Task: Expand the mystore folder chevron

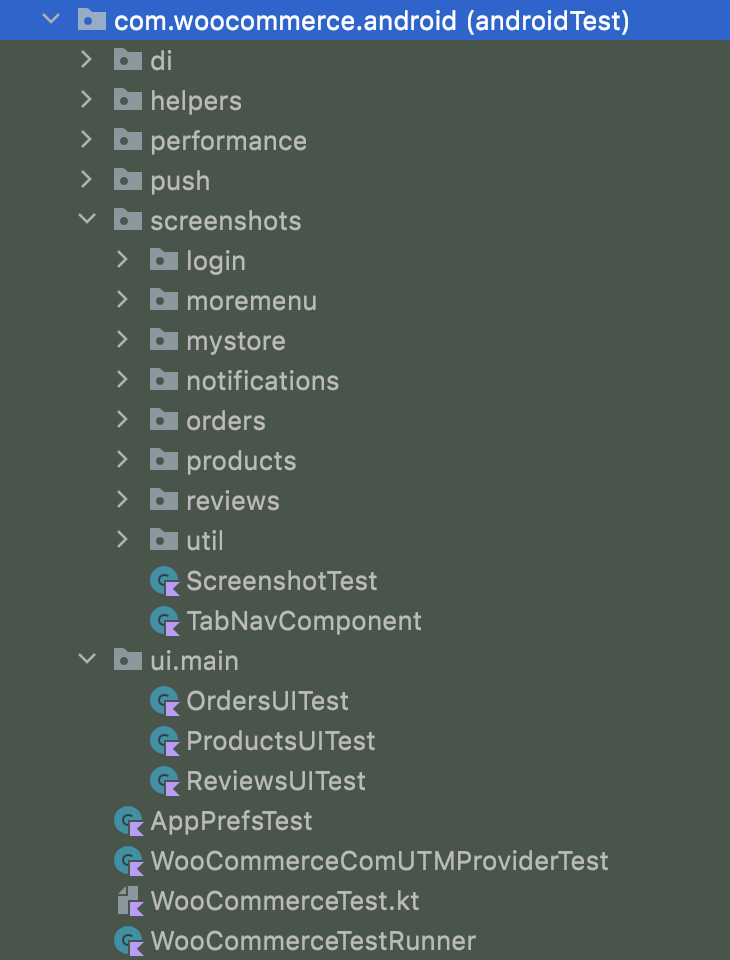Action: pos(122,339)
